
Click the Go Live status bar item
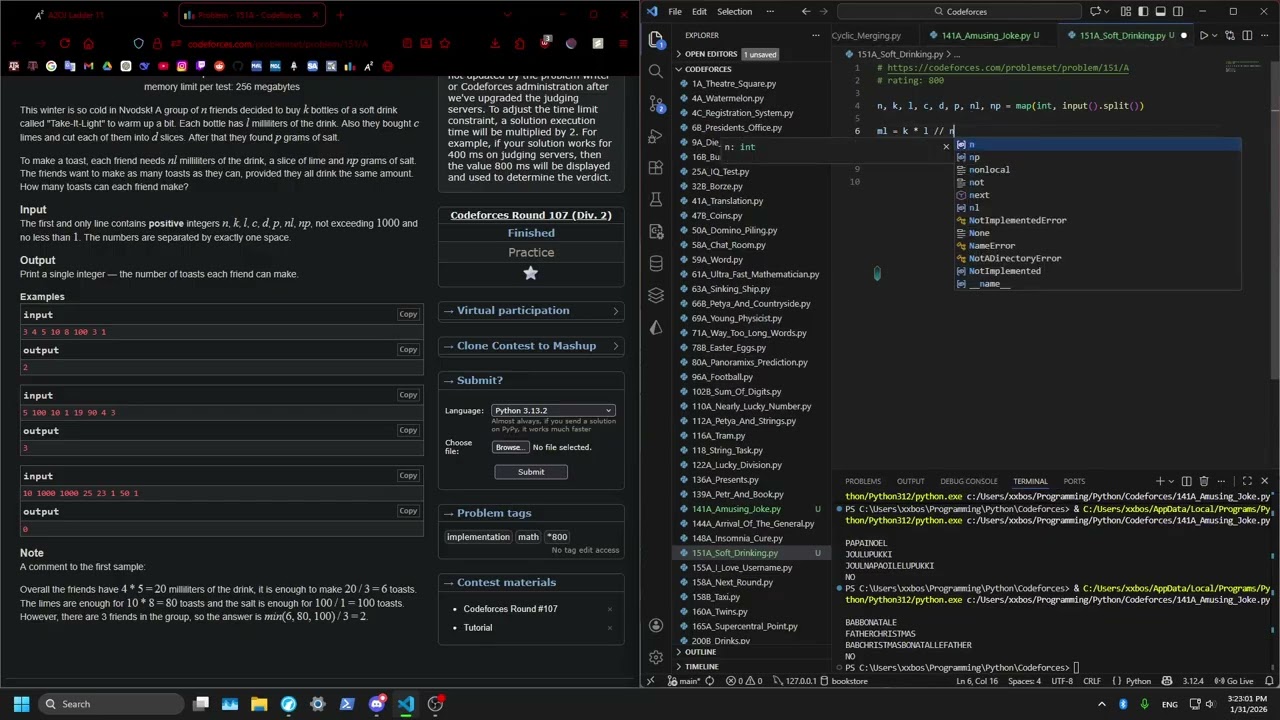click(1234, 681)
